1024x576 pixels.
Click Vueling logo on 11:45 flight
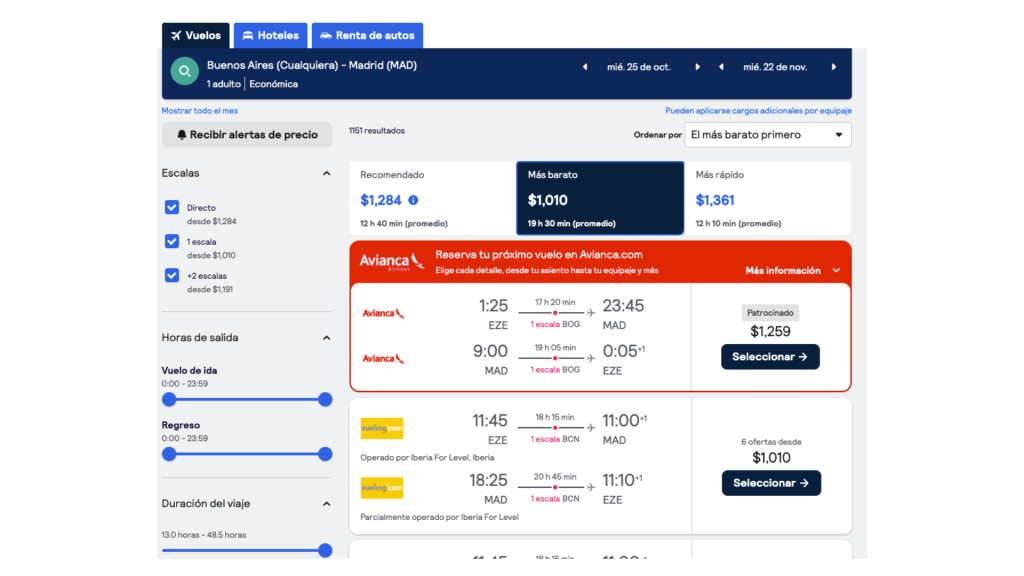tap(382, 428)
